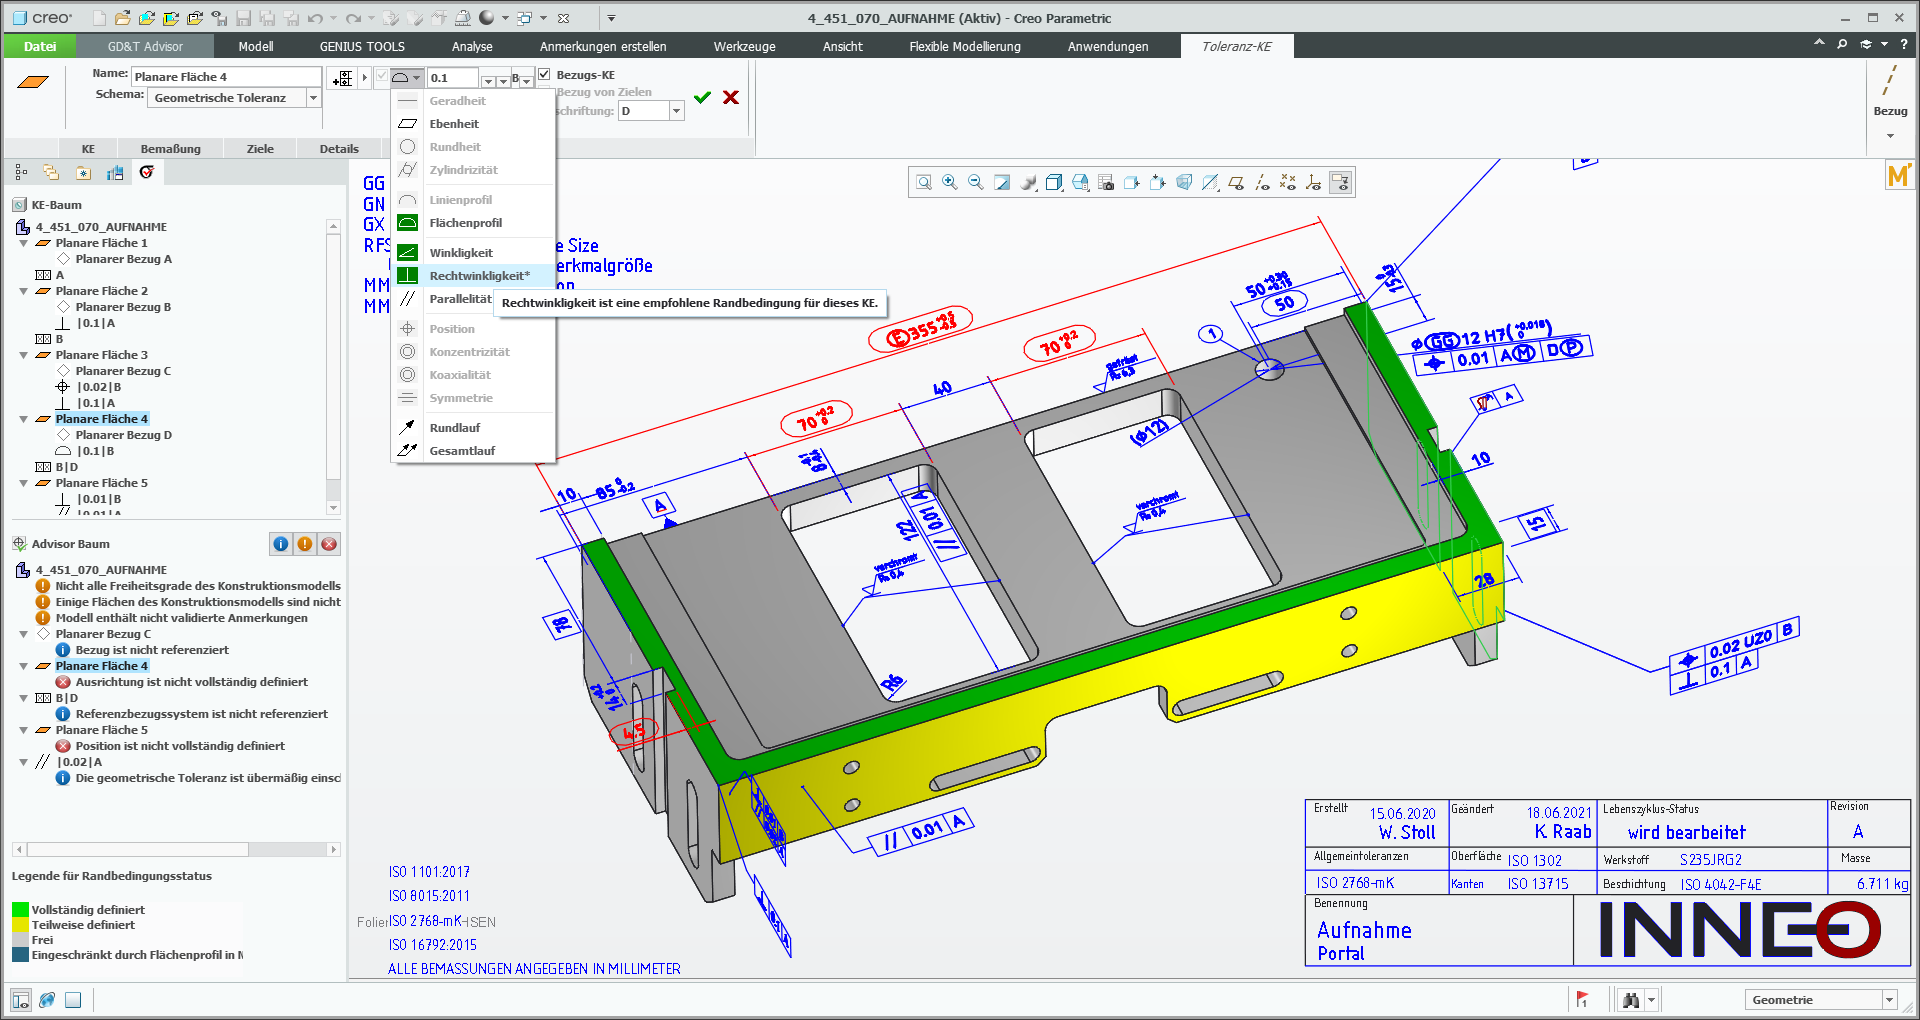Cancel with the red X button

[x=731, y=97]
